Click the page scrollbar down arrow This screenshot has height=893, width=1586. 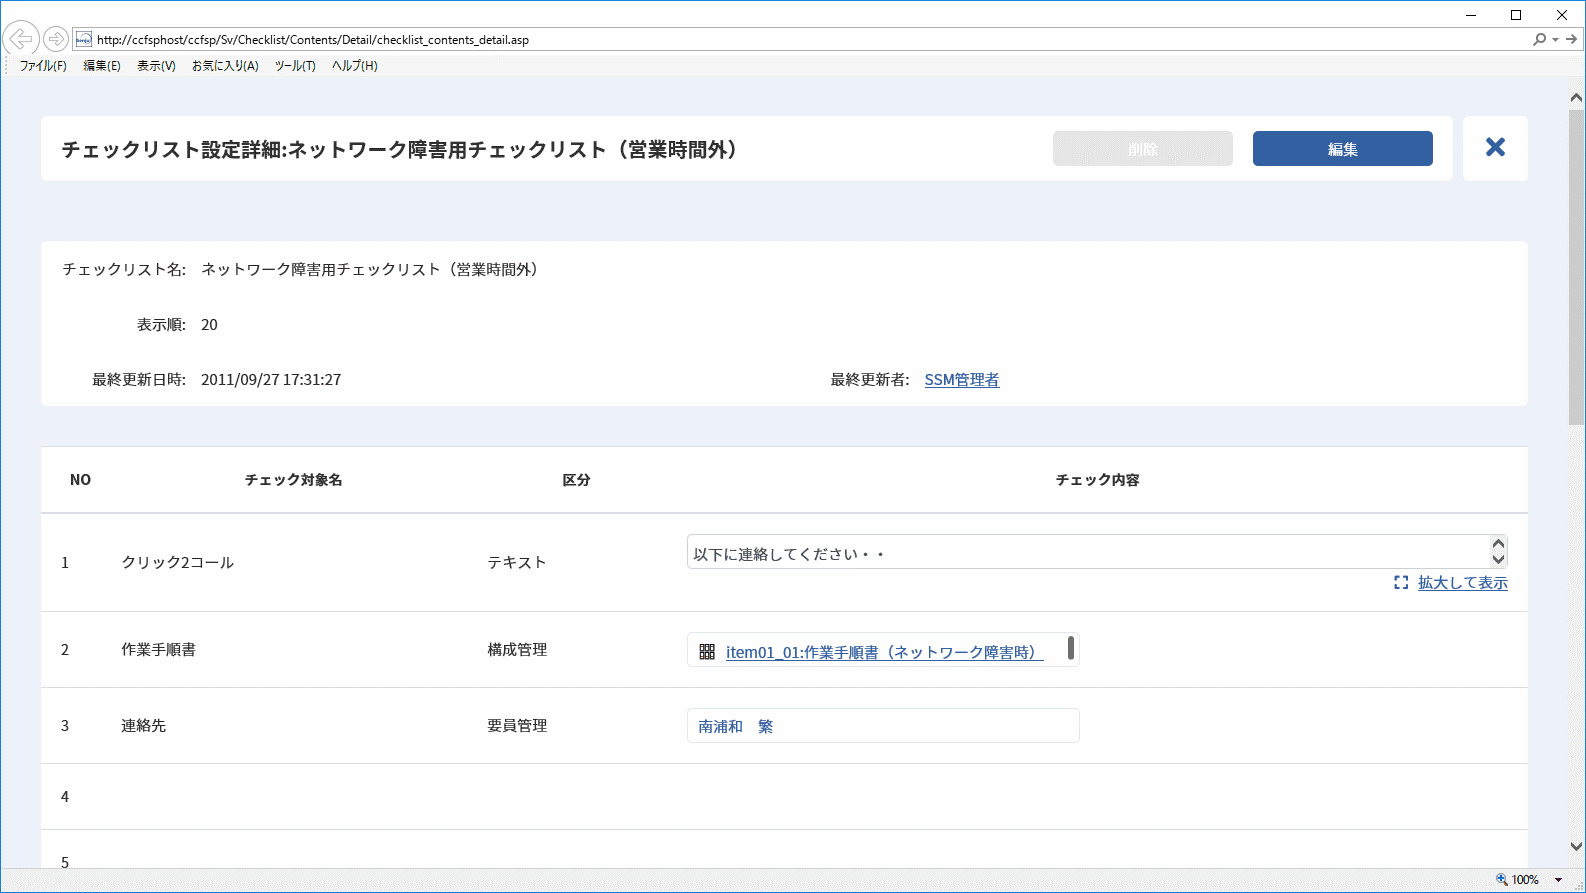pos(1577,846)
